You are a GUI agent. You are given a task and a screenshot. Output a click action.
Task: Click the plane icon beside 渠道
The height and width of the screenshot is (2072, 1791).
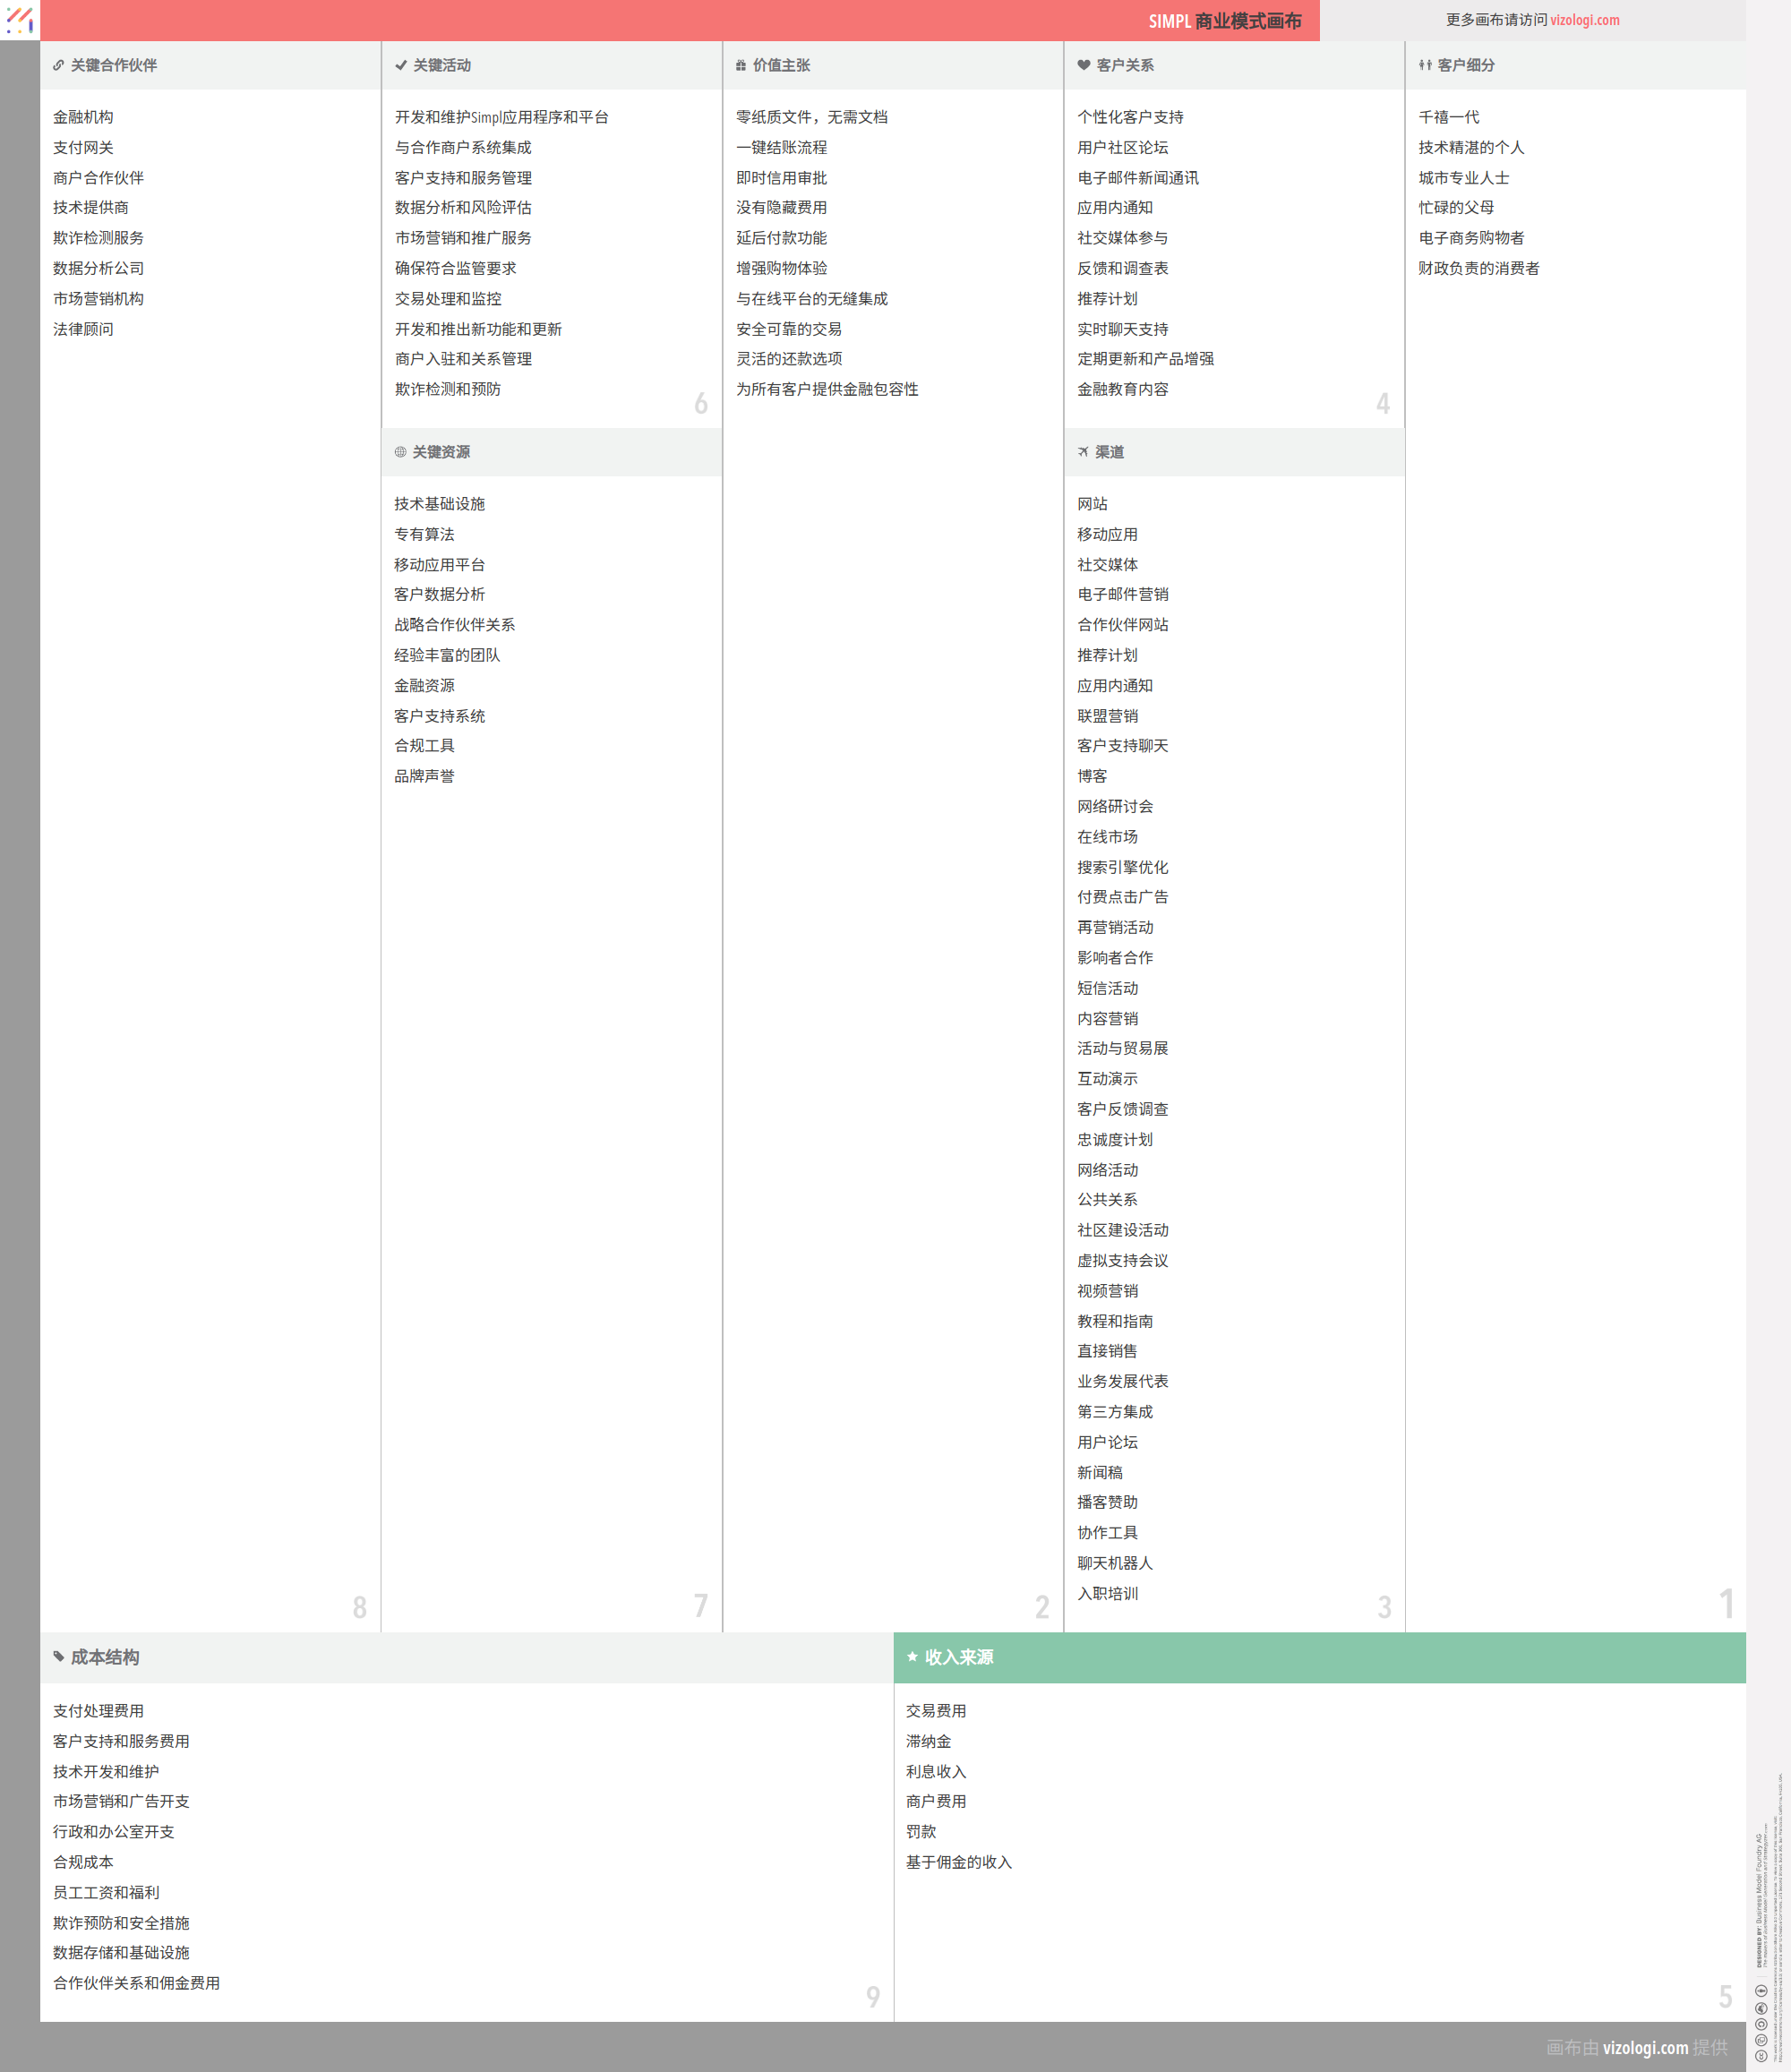[1083, 452]
